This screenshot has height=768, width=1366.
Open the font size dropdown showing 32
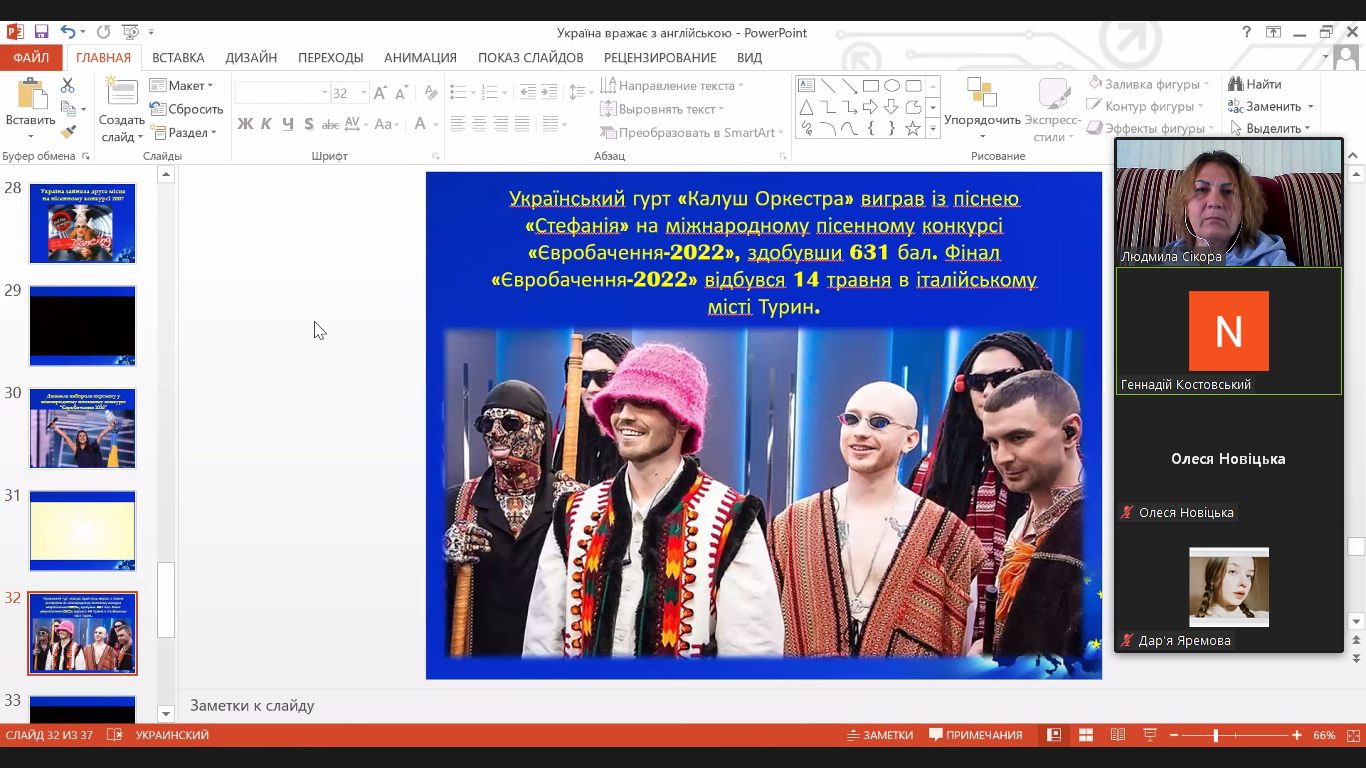click(364, 93)
